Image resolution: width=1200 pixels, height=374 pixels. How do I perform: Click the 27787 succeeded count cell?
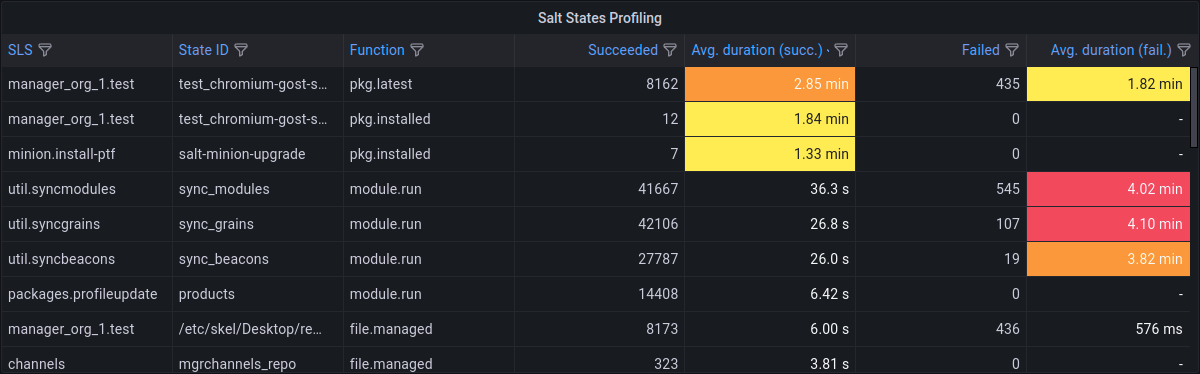tap(599, 259)
